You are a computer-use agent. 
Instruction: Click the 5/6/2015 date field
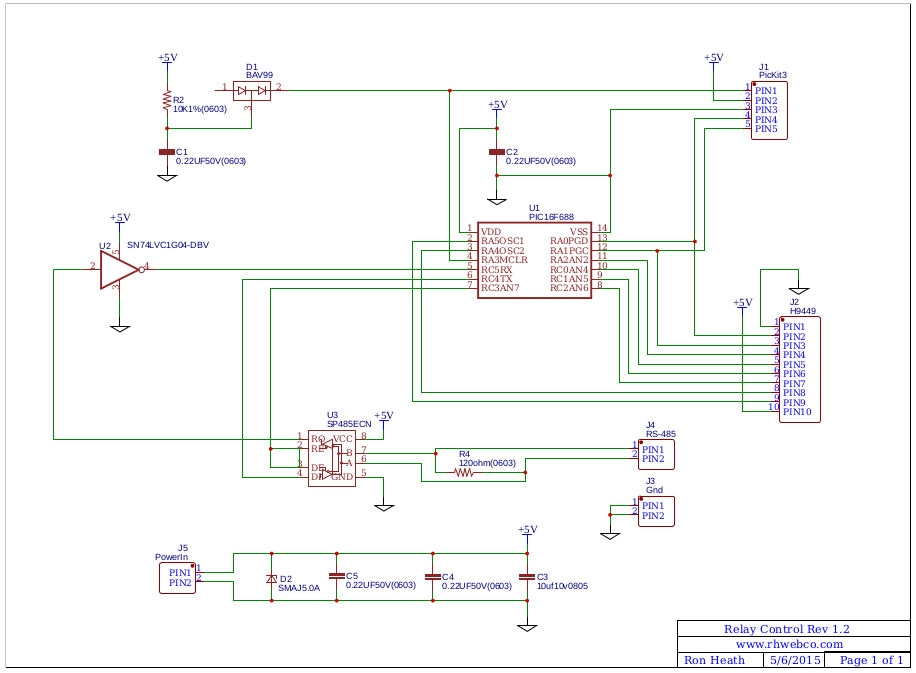[x=794, y=660]
